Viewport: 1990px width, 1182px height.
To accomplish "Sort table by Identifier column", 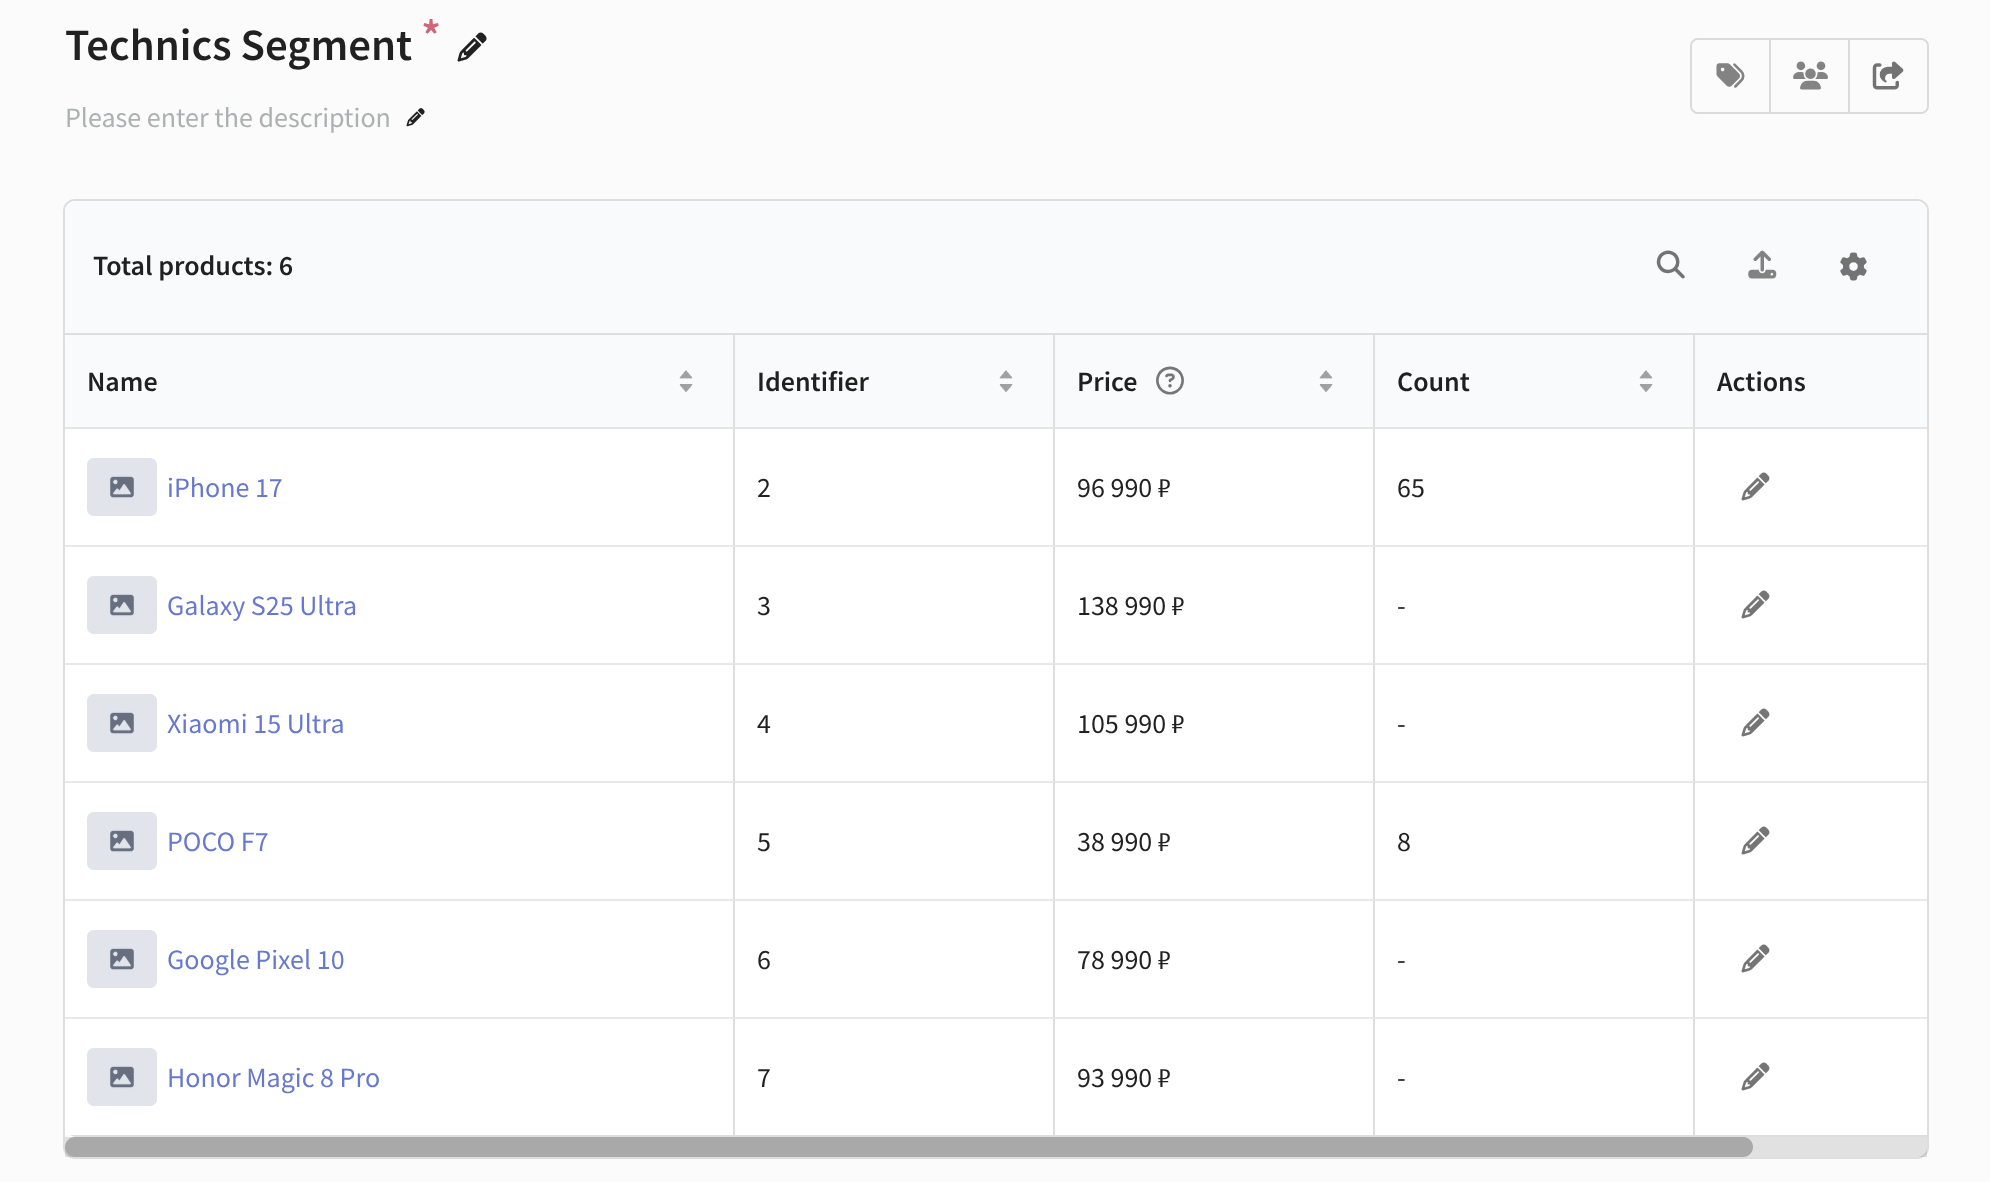I will tap(1006, 381).
